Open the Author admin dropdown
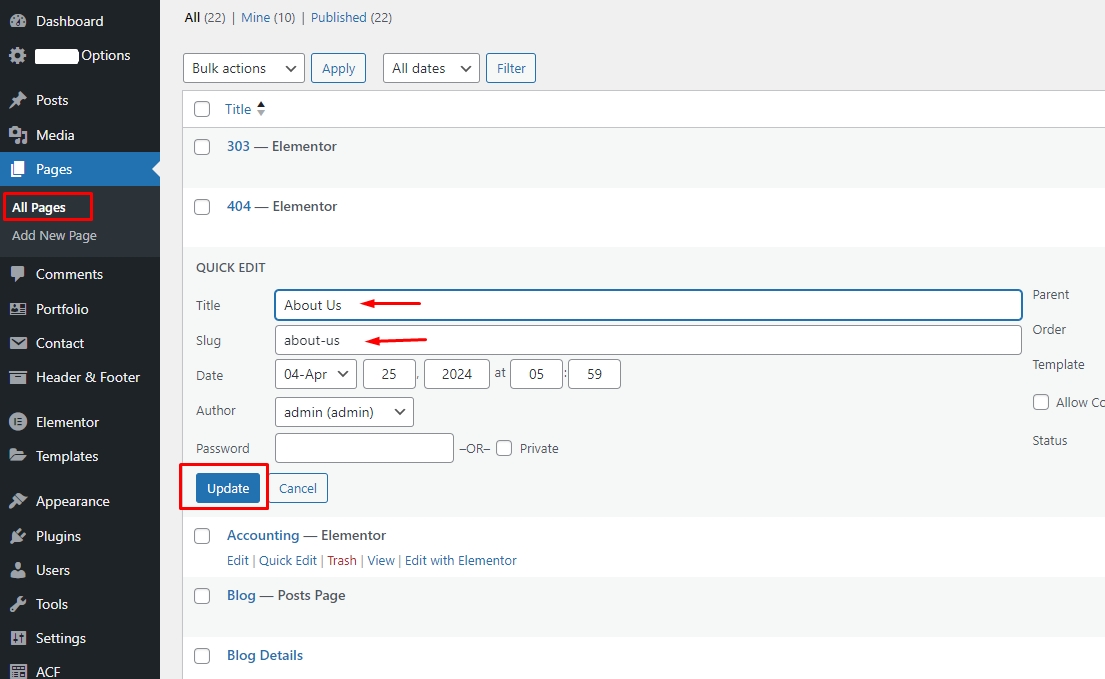 pos(344,411)
